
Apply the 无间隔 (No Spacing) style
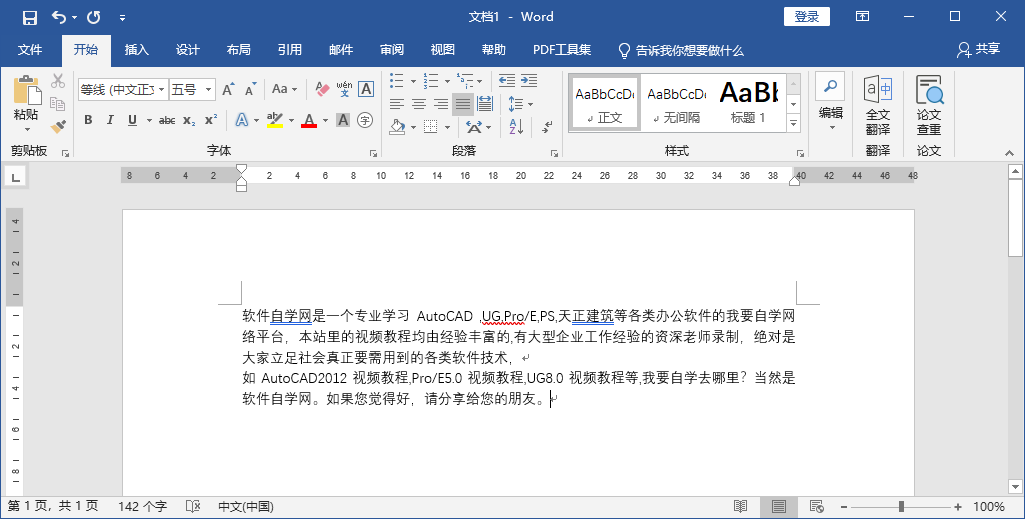(677, 104)
